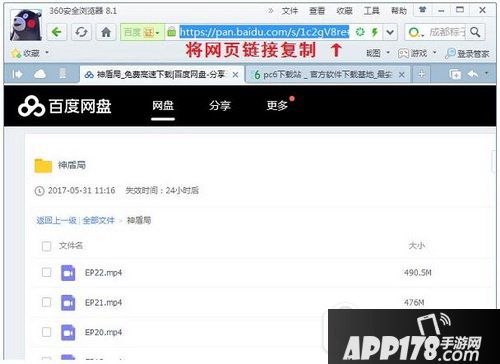The height and width of the screenshot is (364, 500).
Task: Click the green lightning speed-mode icon
Action: [375, 32]
